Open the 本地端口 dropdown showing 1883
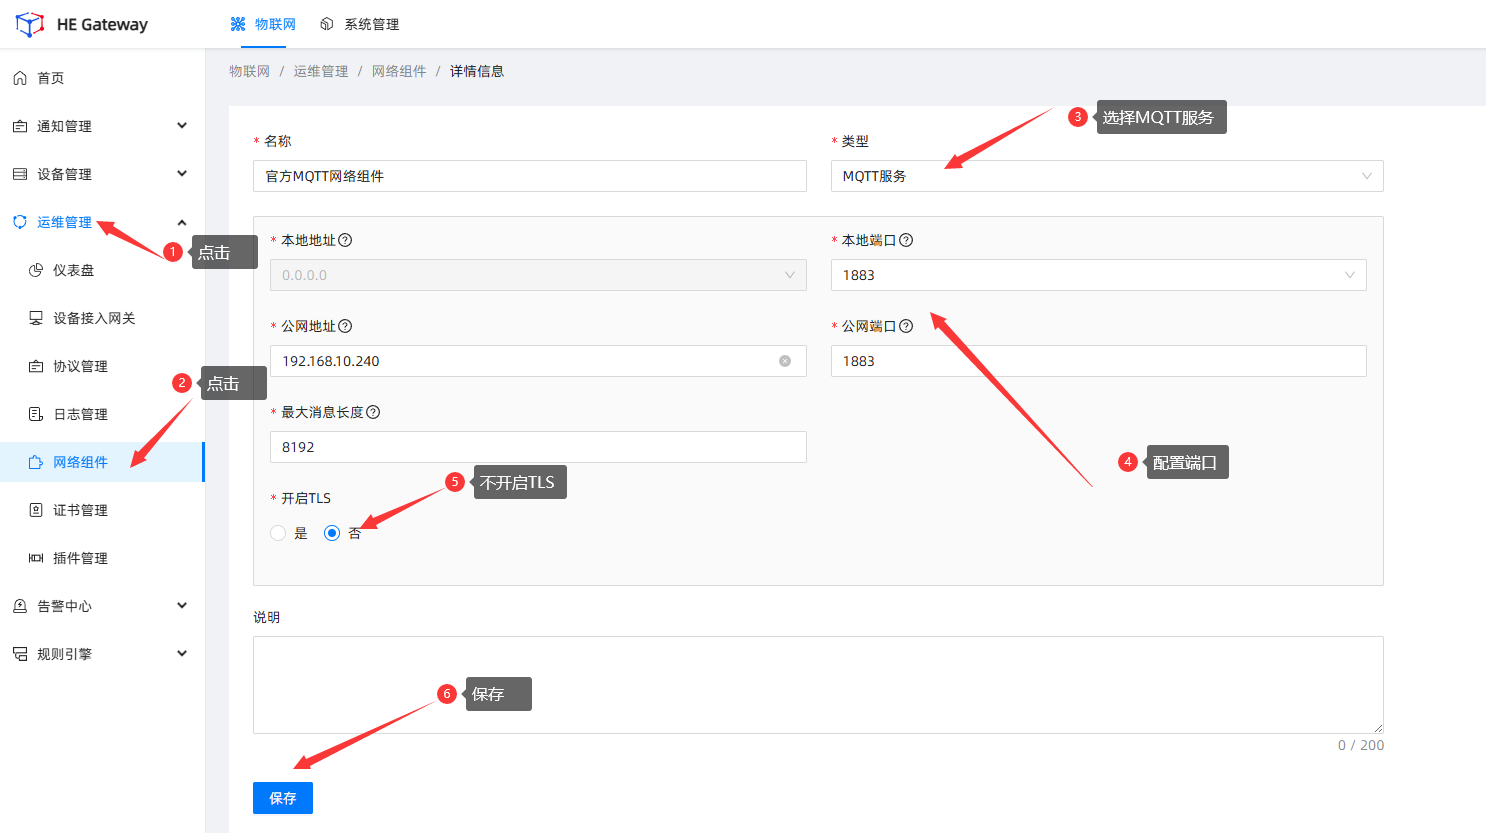The width and height of the screenshot is (1486, 833). pyautogui.click(x=1097, y=275)
